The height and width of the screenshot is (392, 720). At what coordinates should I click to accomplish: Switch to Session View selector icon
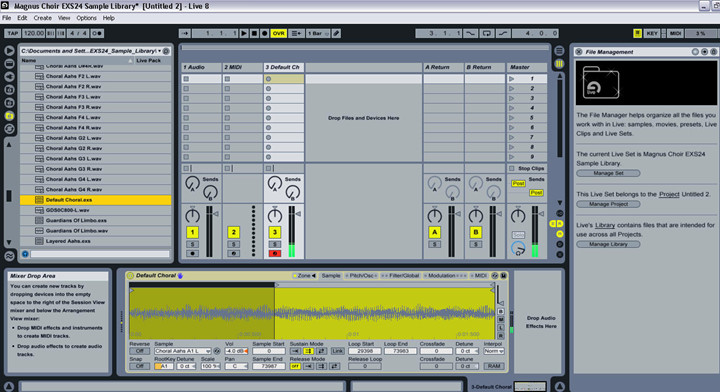coord(559,64)
